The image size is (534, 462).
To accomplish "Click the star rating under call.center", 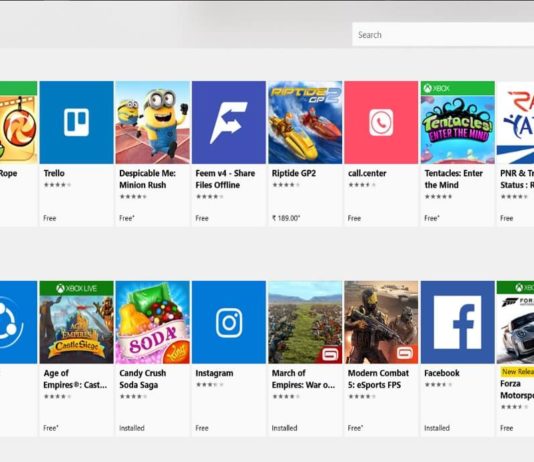I will click(x=362, y=185).
